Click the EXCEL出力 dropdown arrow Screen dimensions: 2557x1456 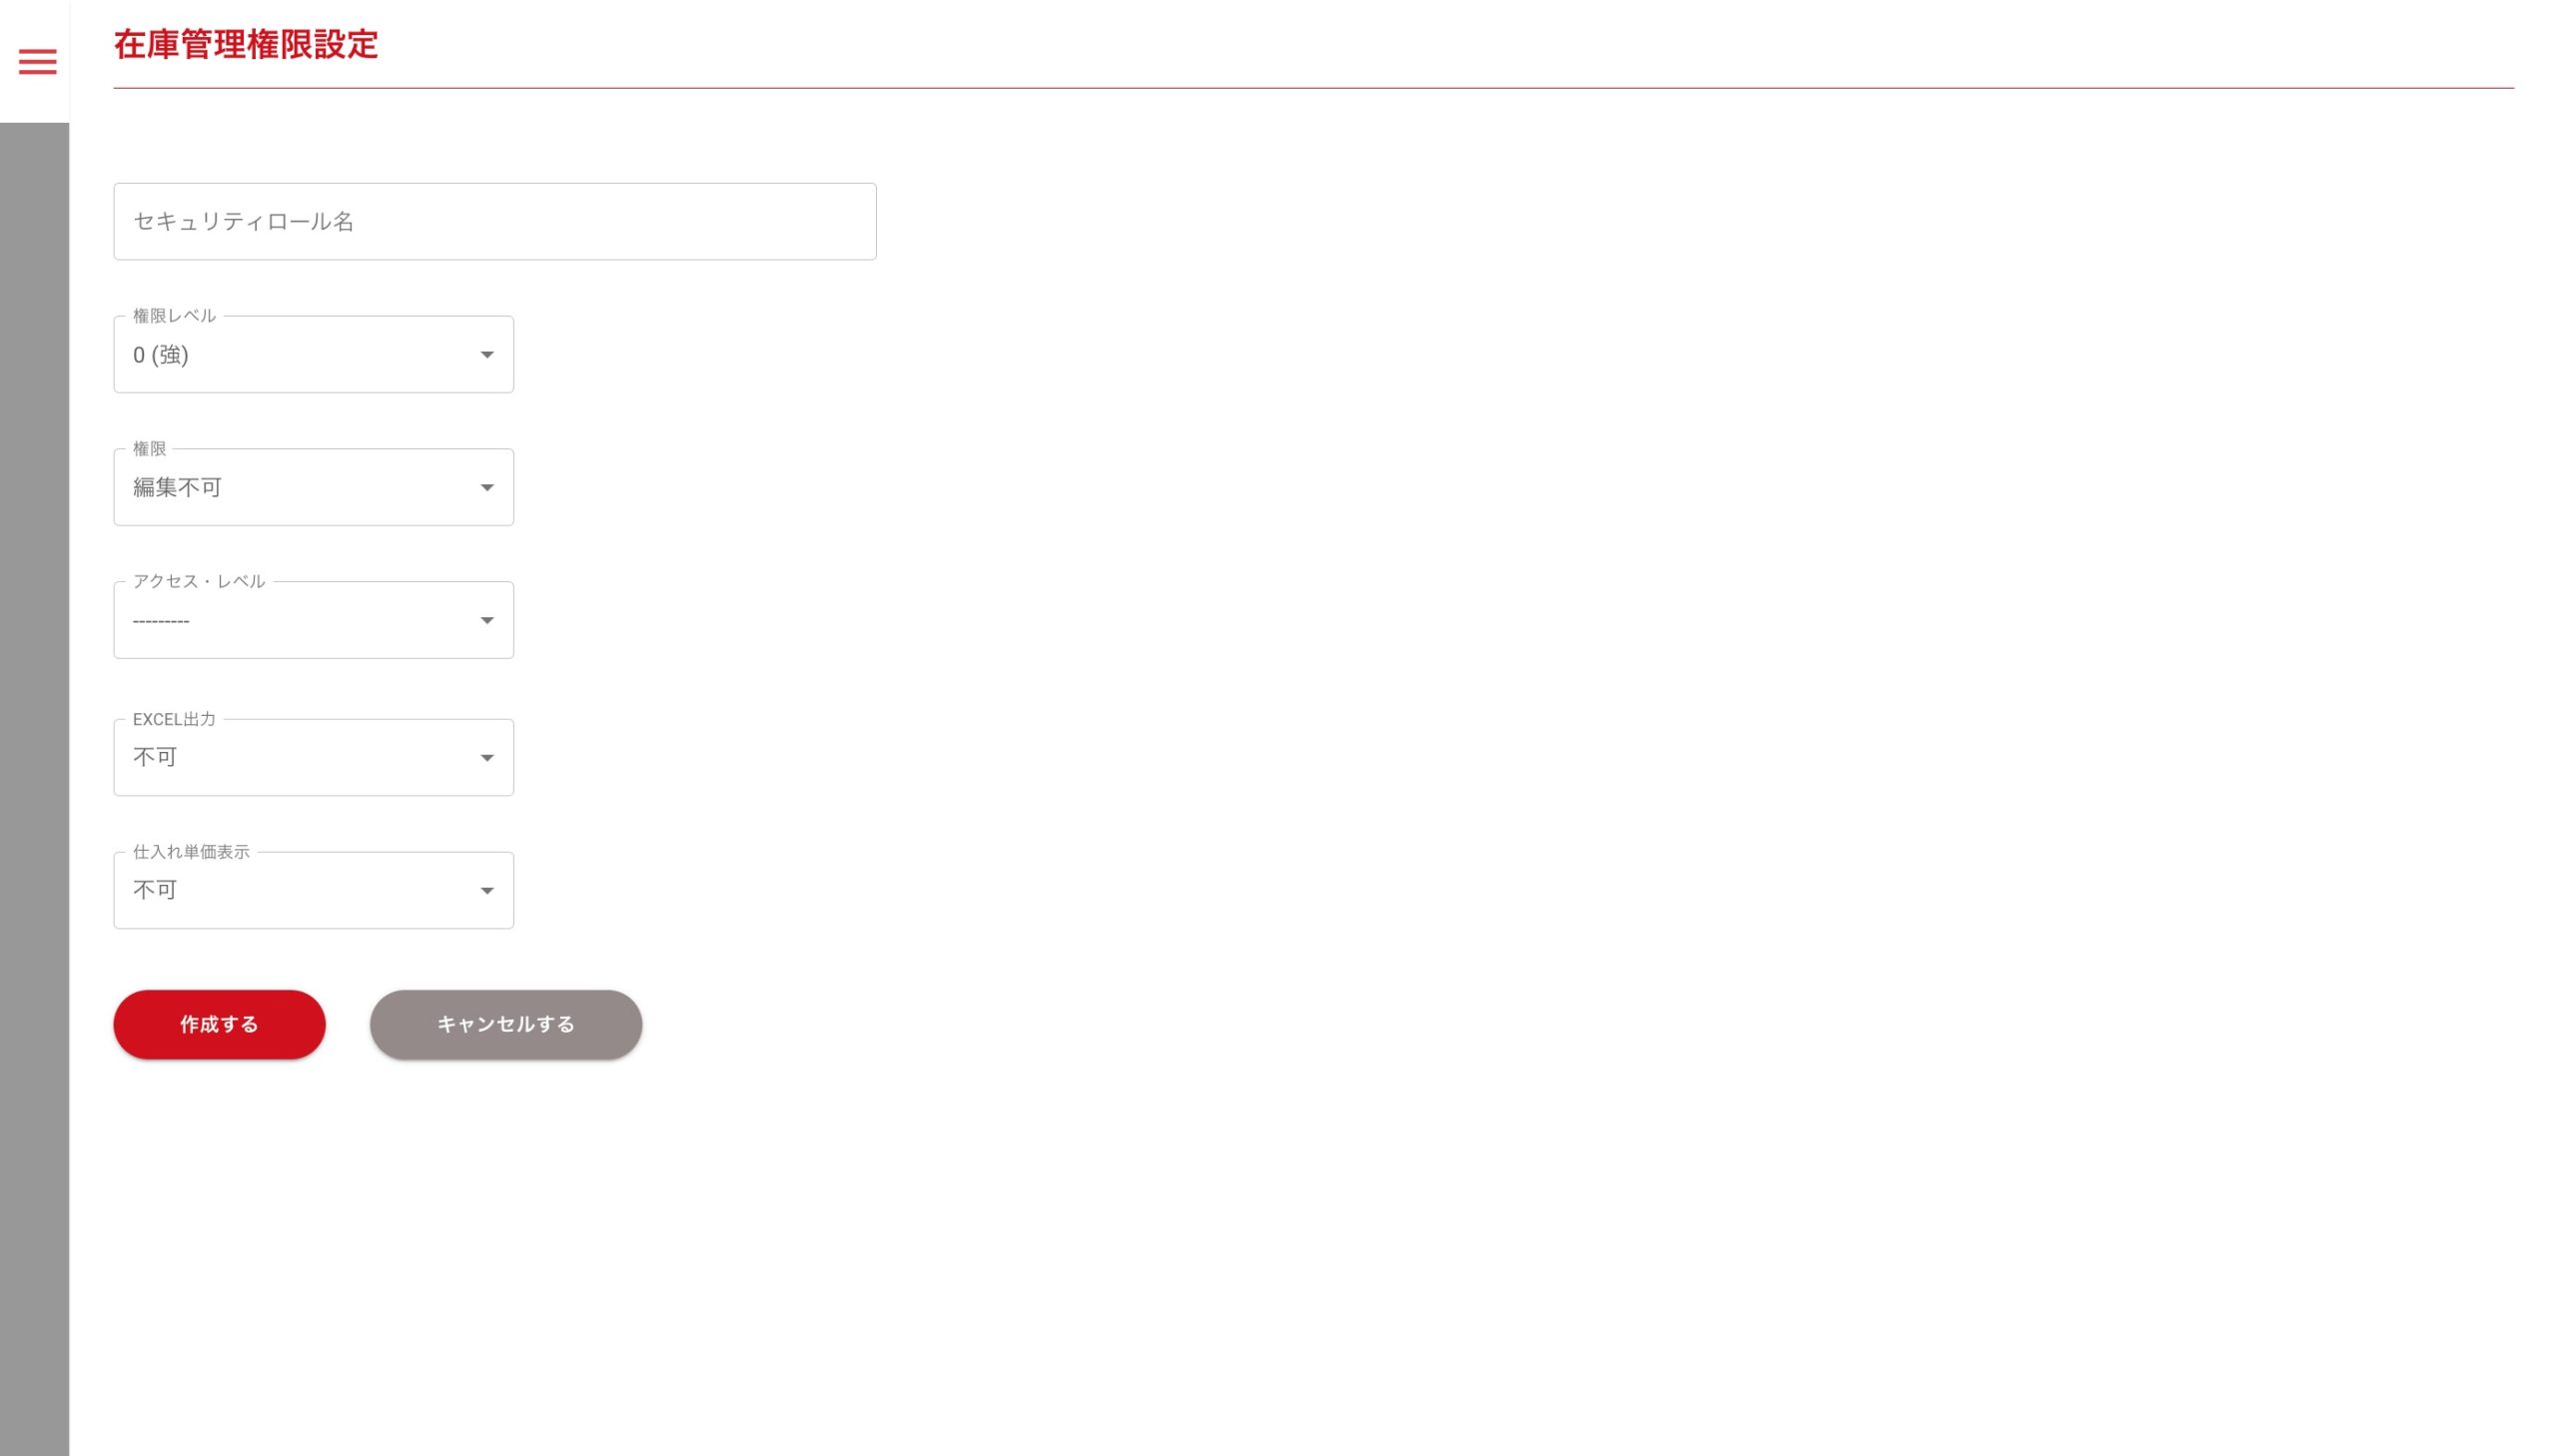pos(487,758)
